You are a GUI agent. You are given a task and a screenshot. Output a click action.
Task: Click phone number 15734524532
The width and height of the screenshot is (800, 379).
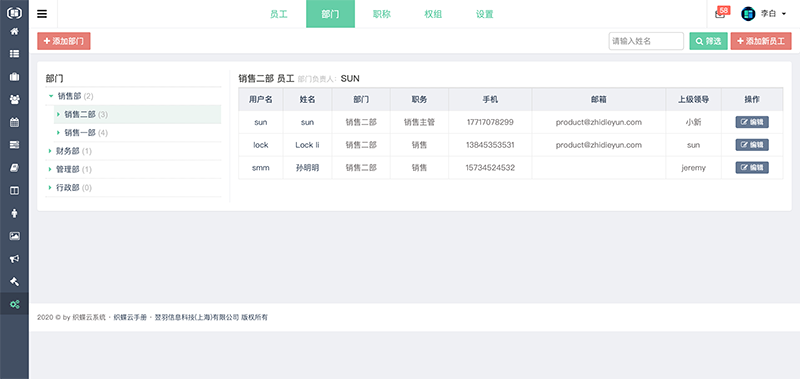click(490, 167)
